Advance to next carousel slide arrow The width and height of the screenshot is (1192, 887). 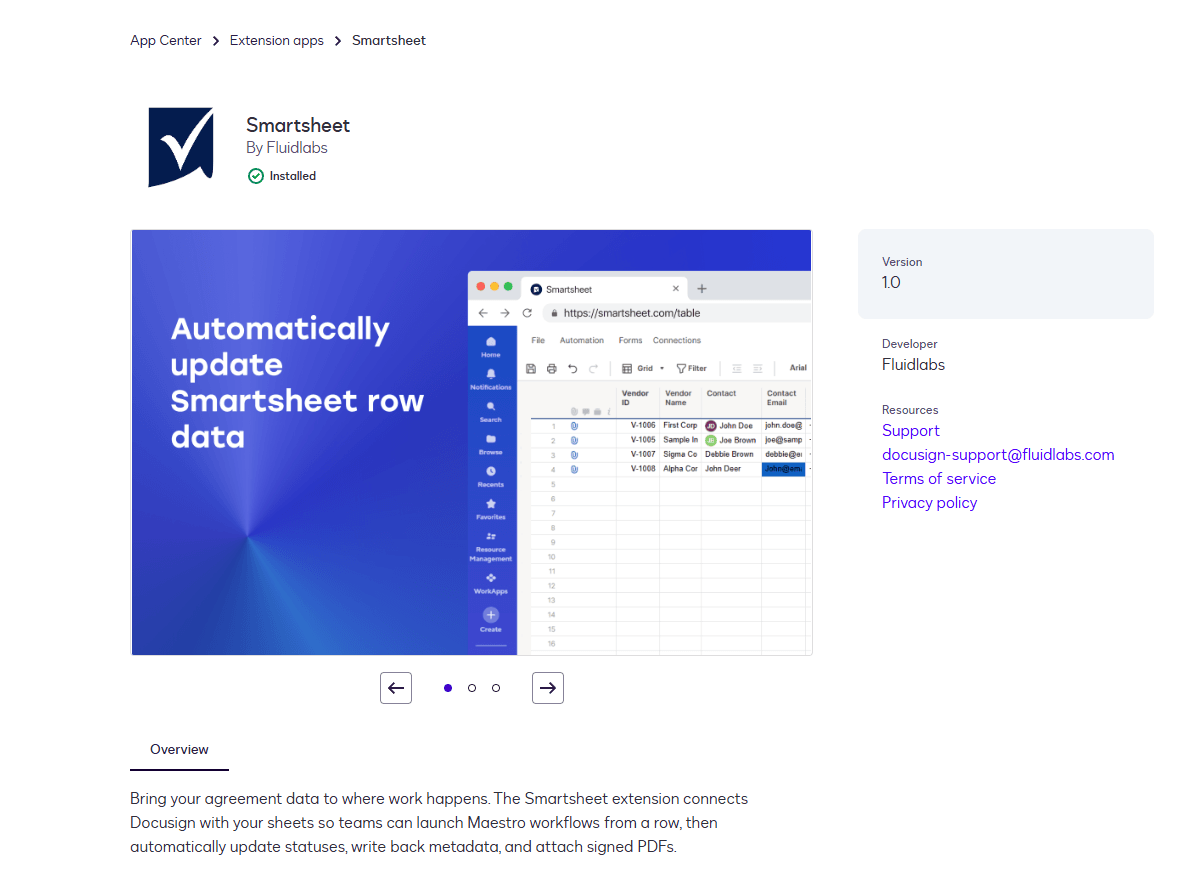tap(548, 688)
